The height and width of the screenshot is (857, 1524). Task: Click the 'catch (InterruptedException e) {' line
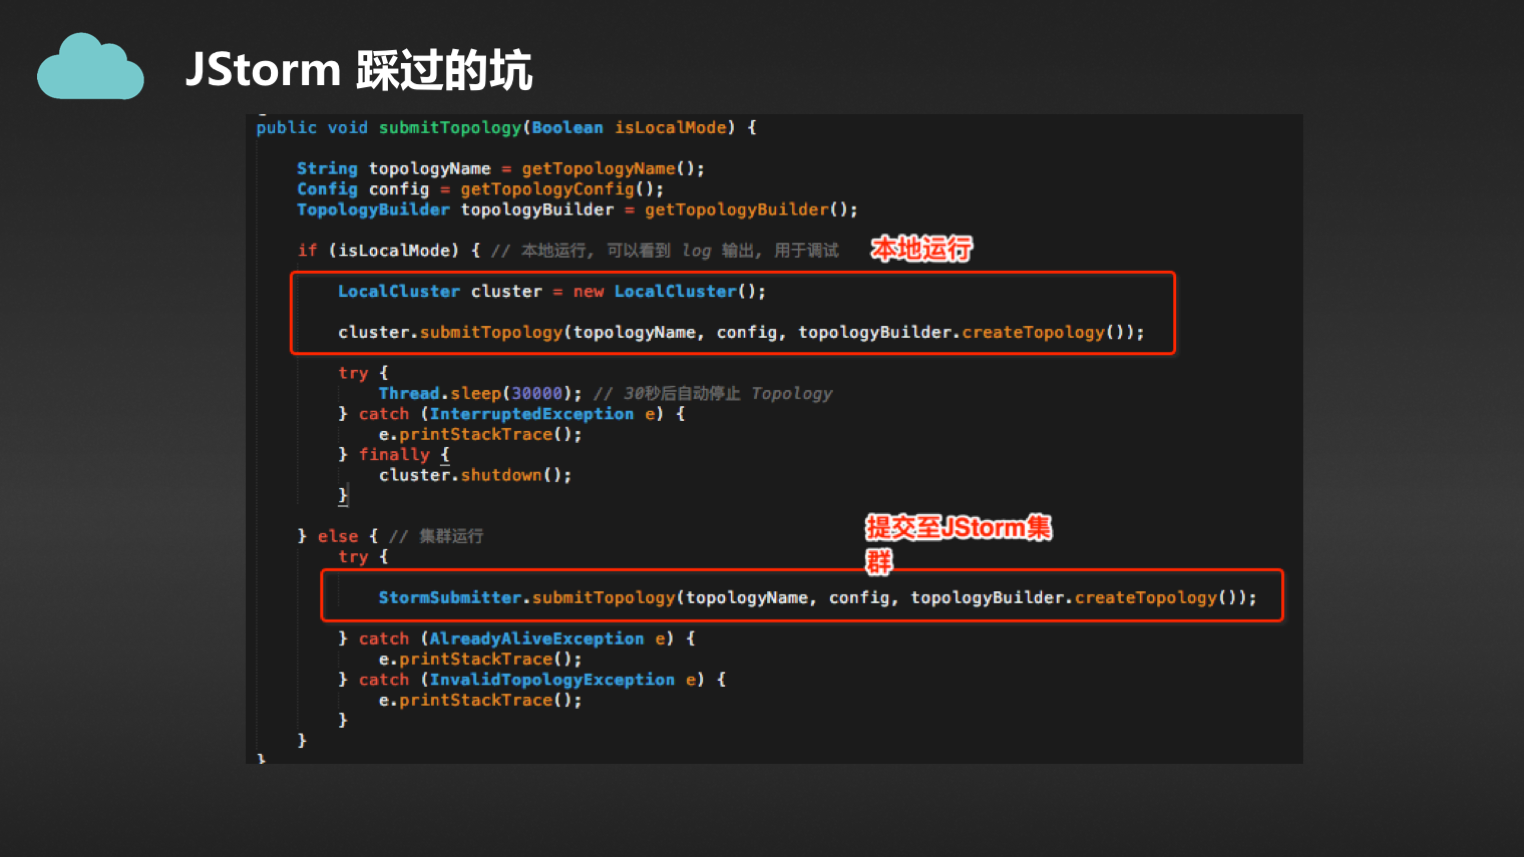click(x=512, y=414)
